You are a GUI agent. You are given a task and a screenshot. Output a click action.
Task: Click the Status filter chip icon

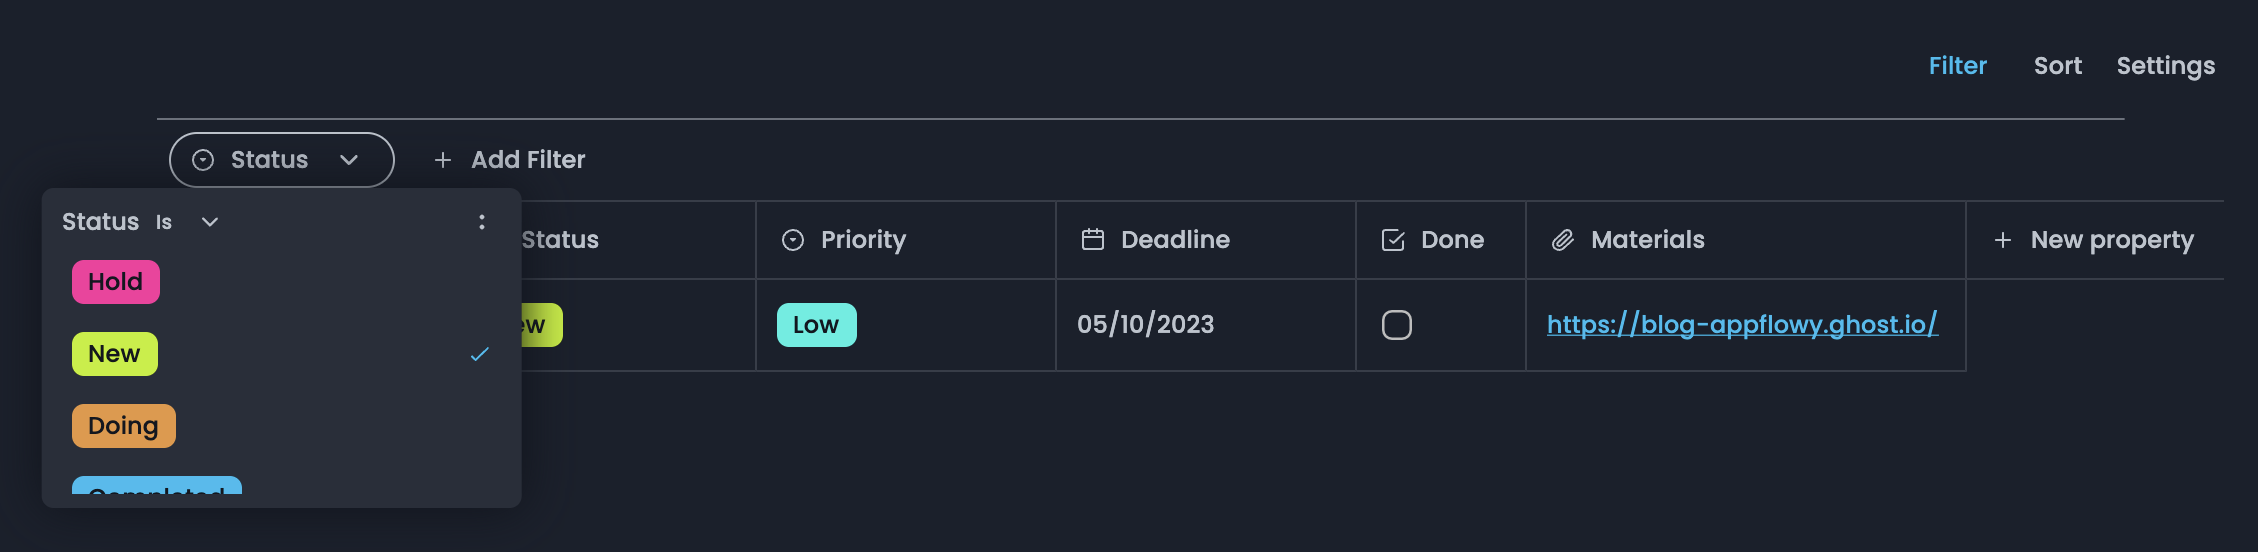coord(203,160)
